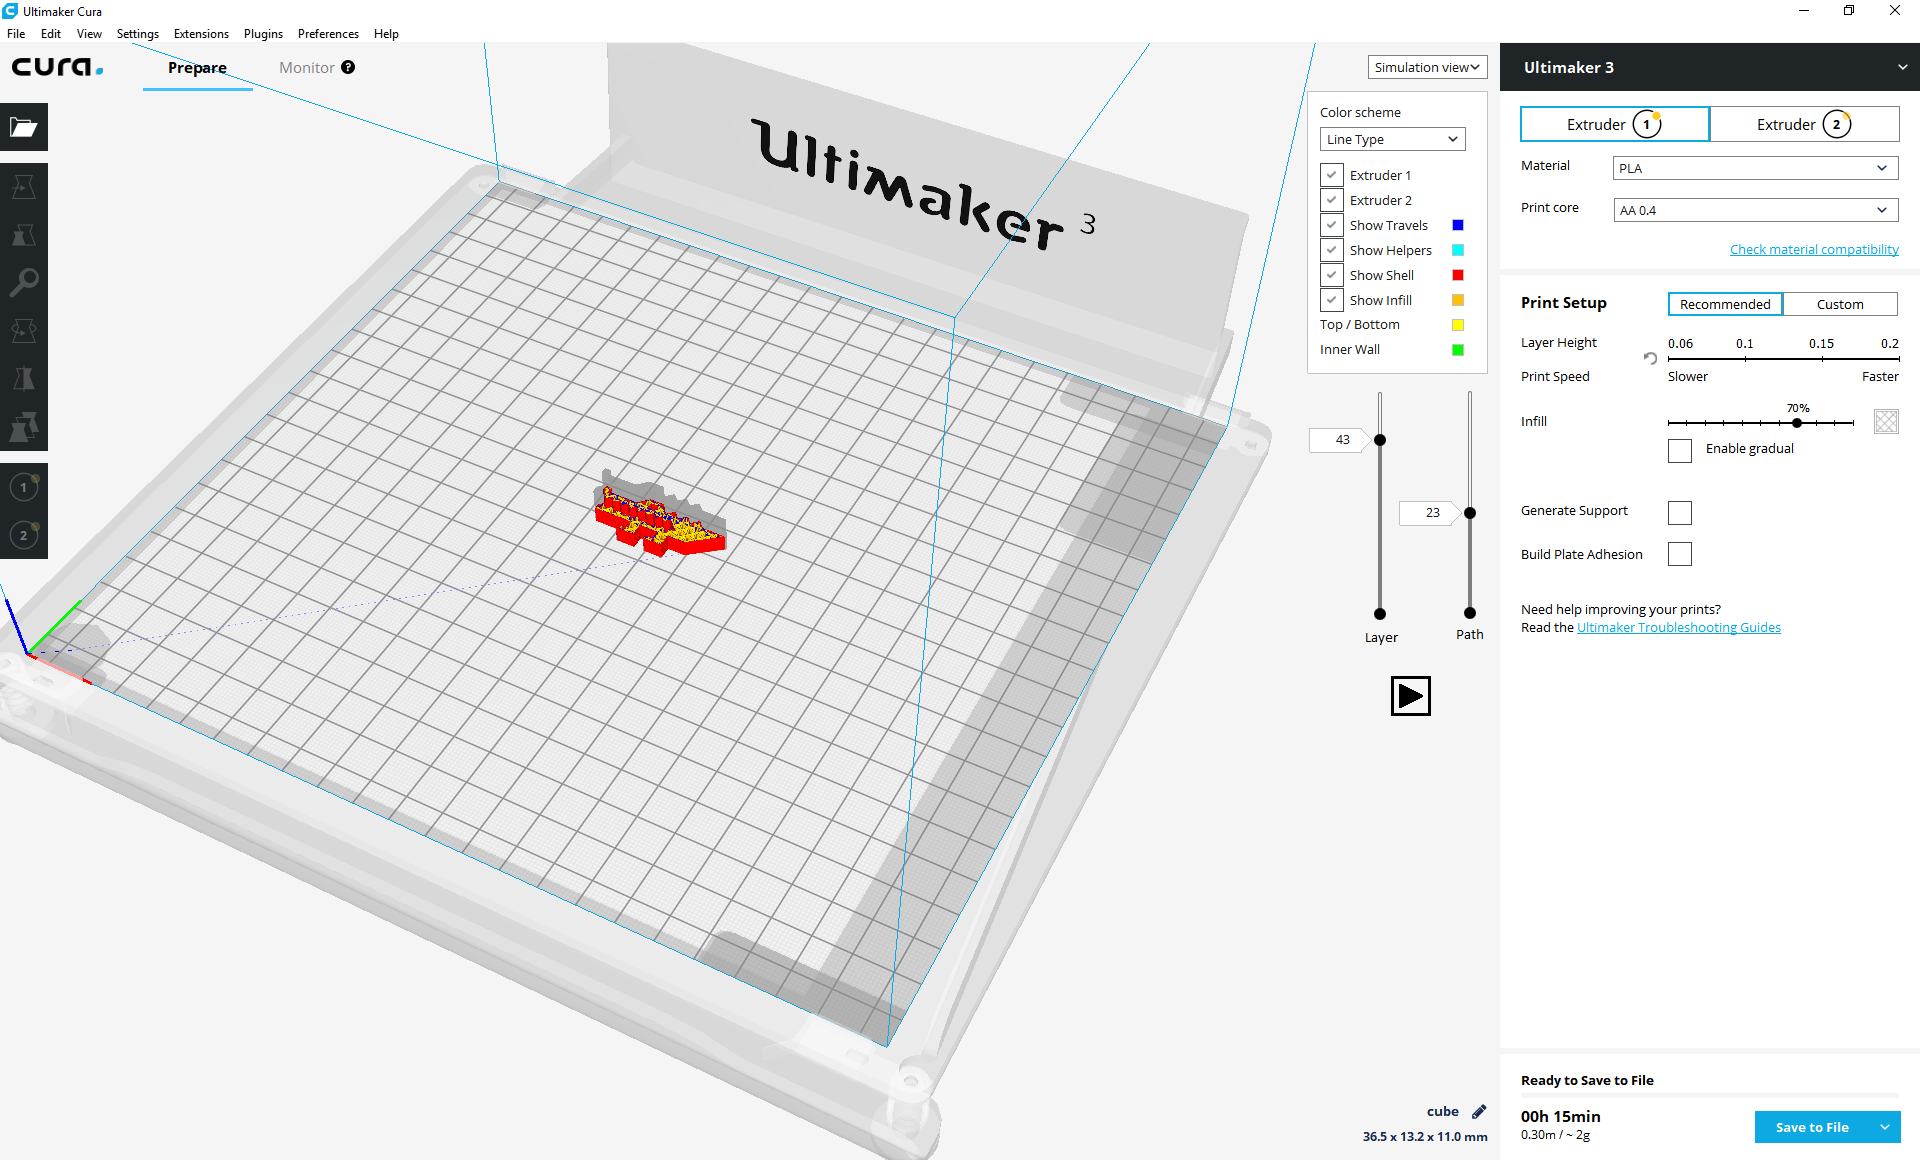1920x1160 pixels.
Task: Enable Generate Support
Action: pyautogui.click(x=1679, y=512)
